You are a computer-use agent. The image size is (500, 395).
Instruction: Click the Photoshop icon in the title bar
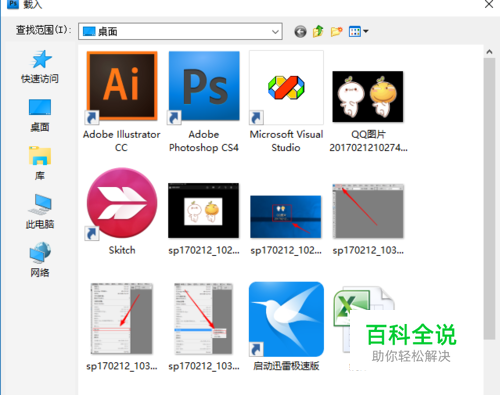pyautogui.click(x=13, y=4)
